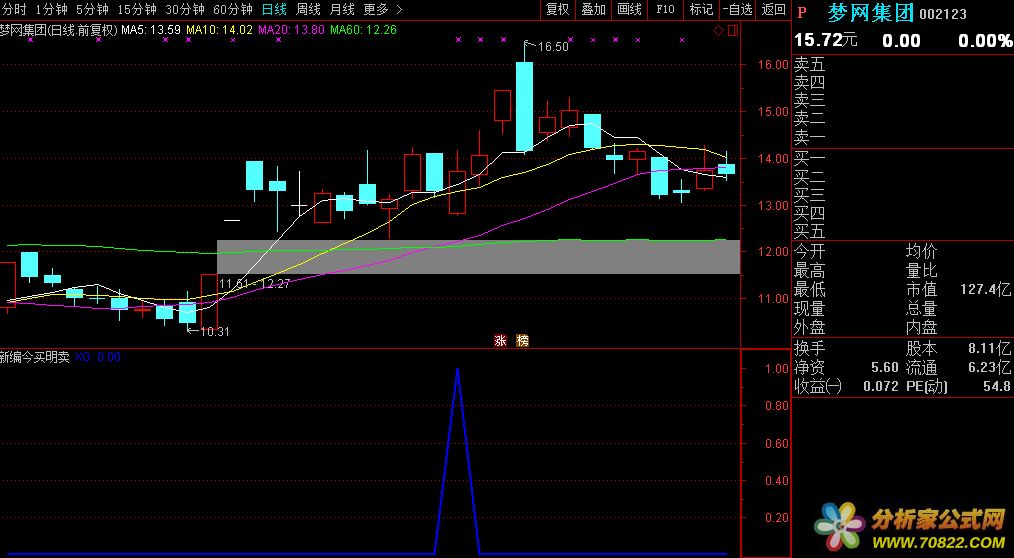
Task: Click the MA10: 14.02 indicator label
Action: pos(219,30)
